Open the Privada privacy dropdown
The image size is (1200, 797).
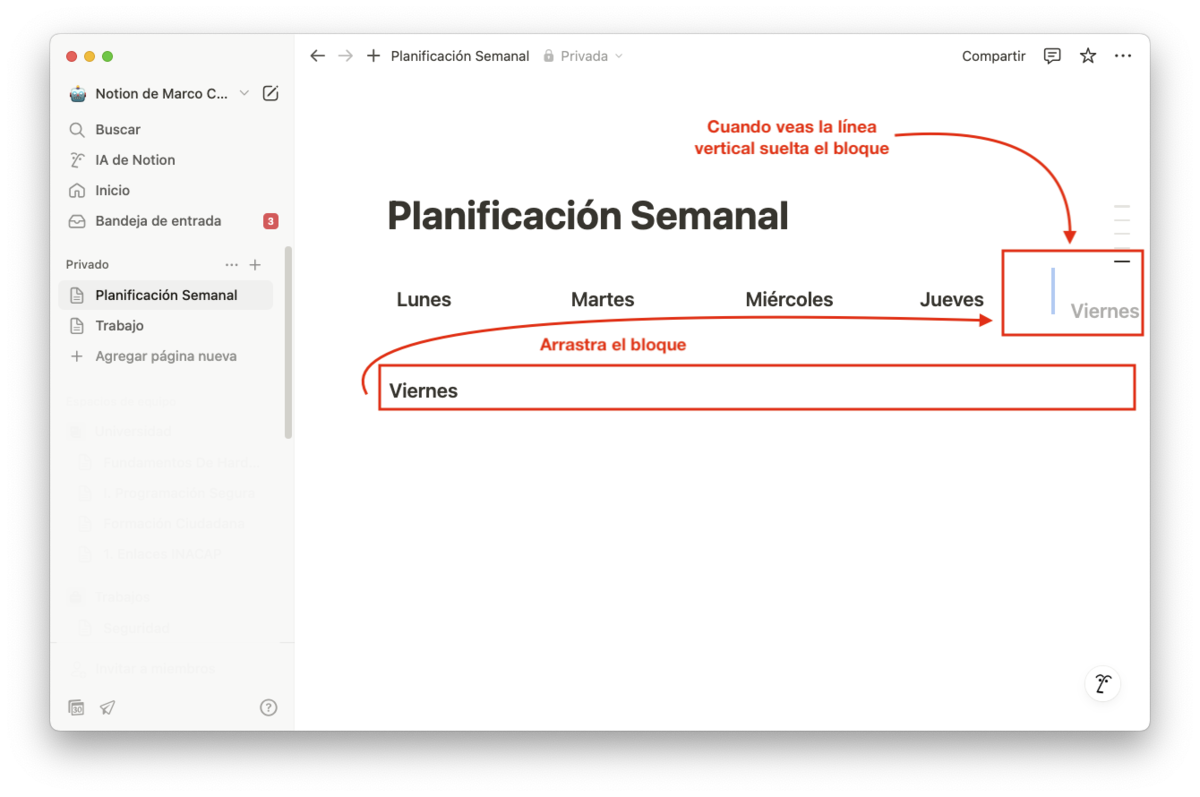click(584, 56)
